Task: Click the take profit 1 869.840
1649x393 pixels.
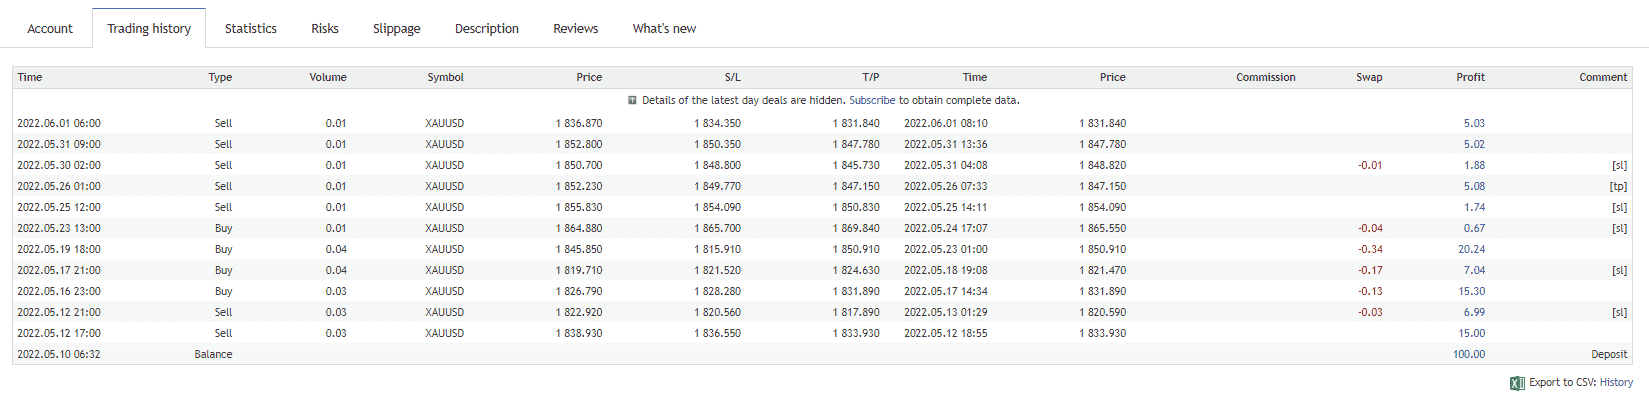Action: (856, 228)
